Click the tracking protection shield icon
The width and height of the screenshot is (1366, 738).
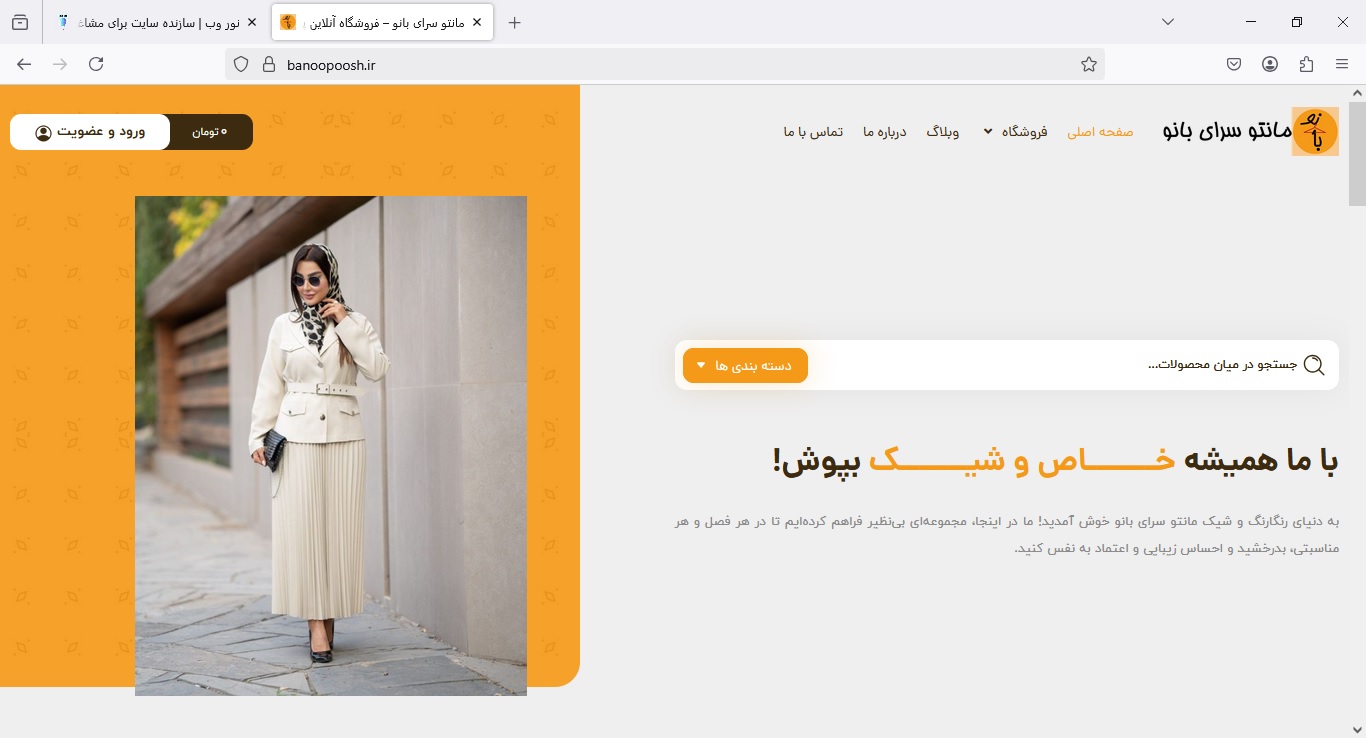tap(241, 64)
